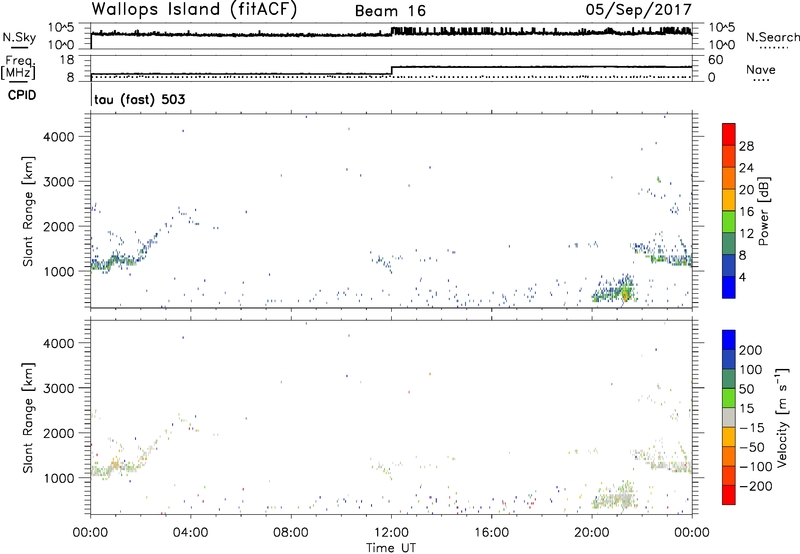Image resolution: width=800 pixels, height=554 pixels.
Task: Click the 'N.Search' legend label
Action: coord(772,37)
